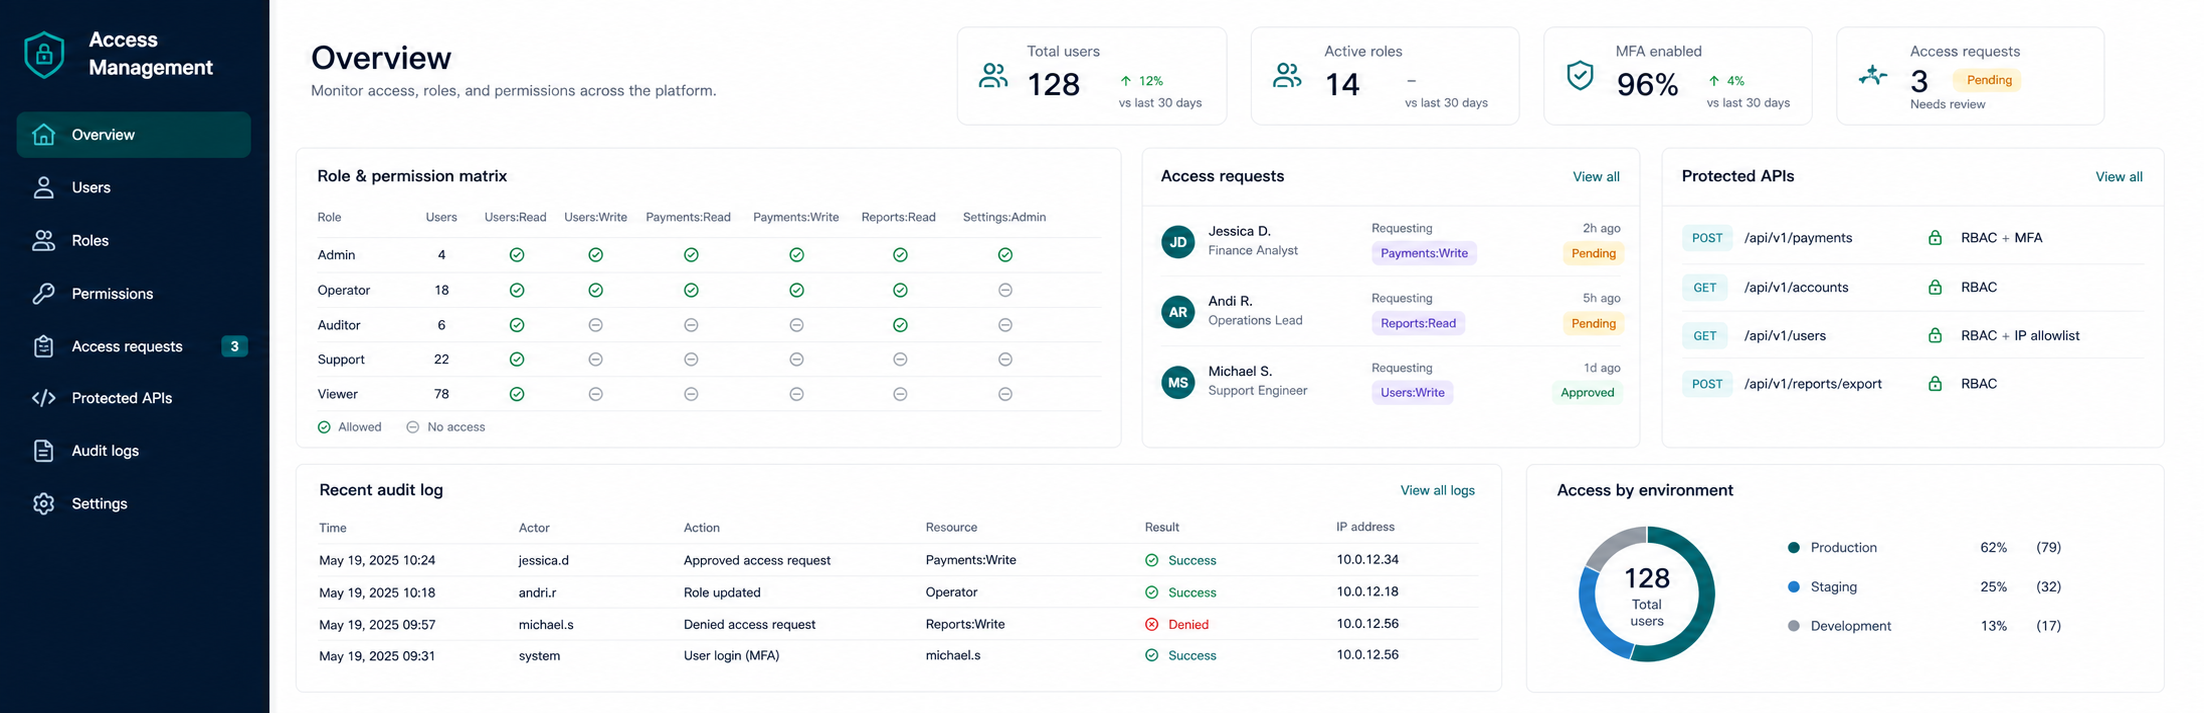Click Andi R.'s Pending status badge
This screenshot has width=2204, height=713.
[x=1593, y=323]
